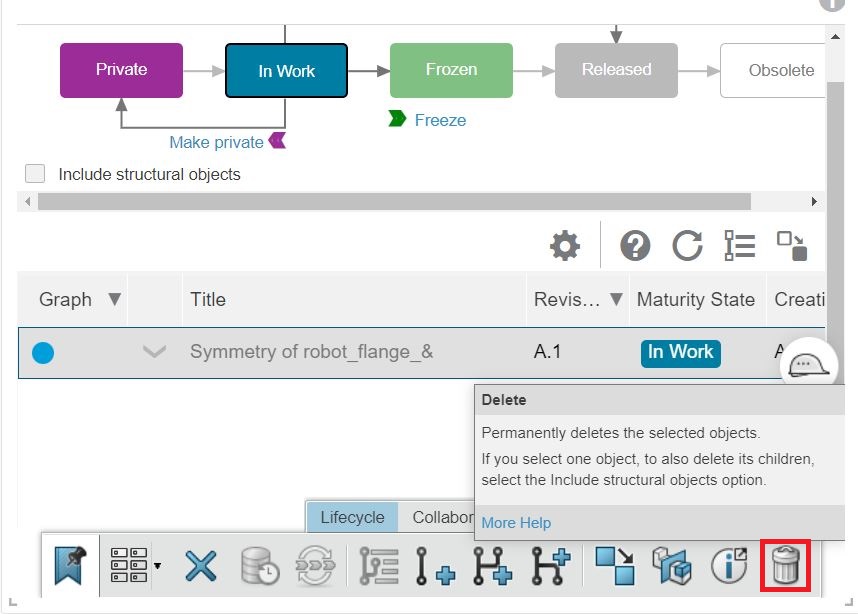Click the refresh arrow icon

click(687, 245)
